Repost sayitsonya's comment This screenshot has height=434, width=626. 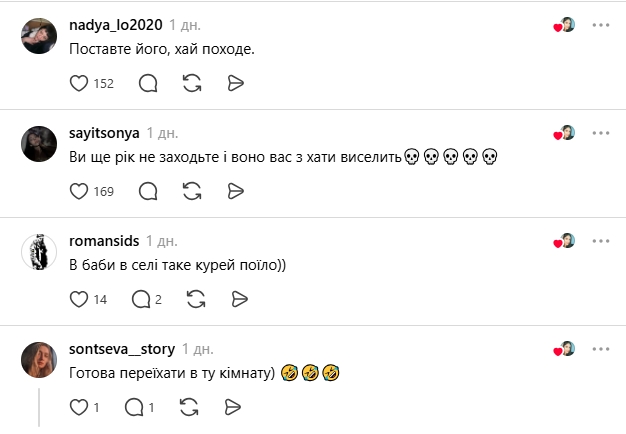tap(192, 191)
